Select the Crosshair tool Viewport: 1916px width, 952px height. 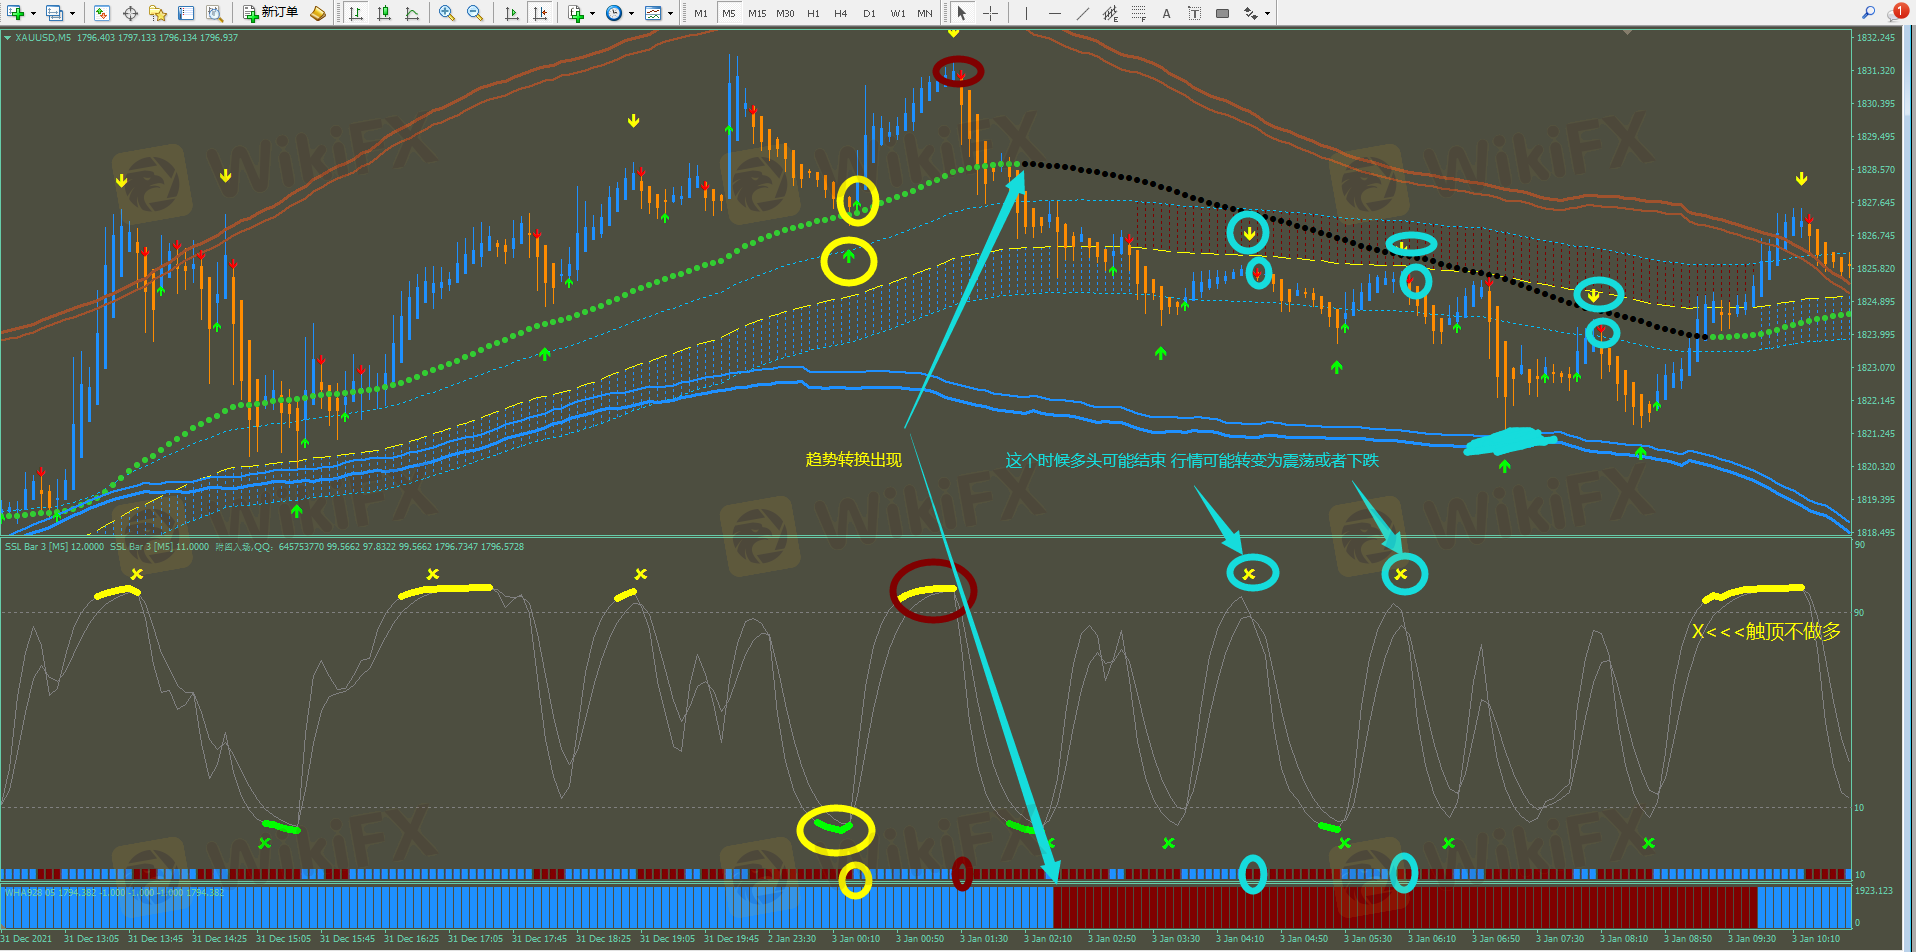(990, 13)
